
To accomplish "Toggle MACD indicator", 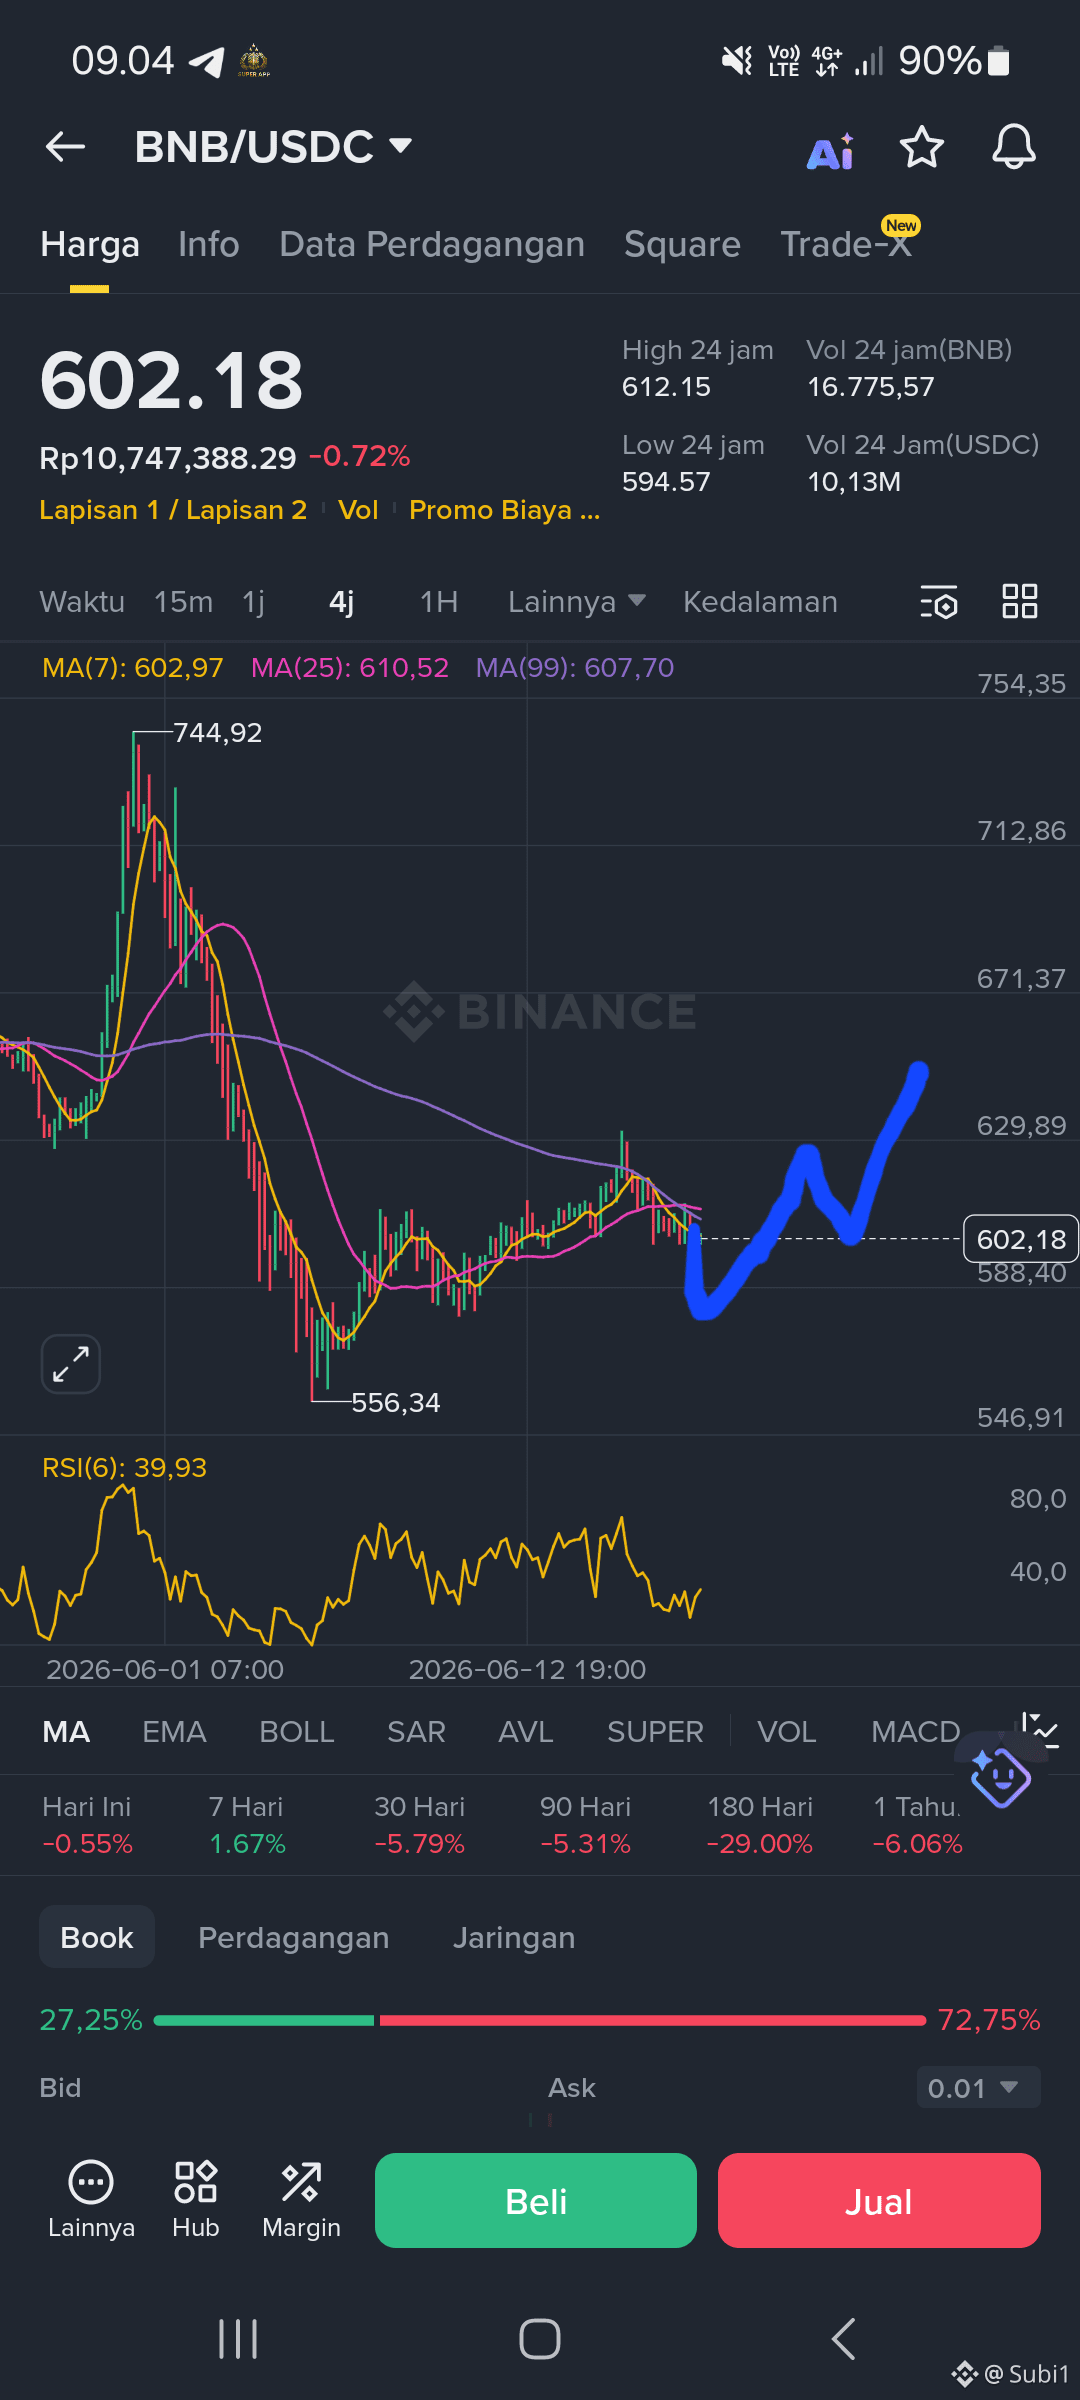I will 916,1732.
